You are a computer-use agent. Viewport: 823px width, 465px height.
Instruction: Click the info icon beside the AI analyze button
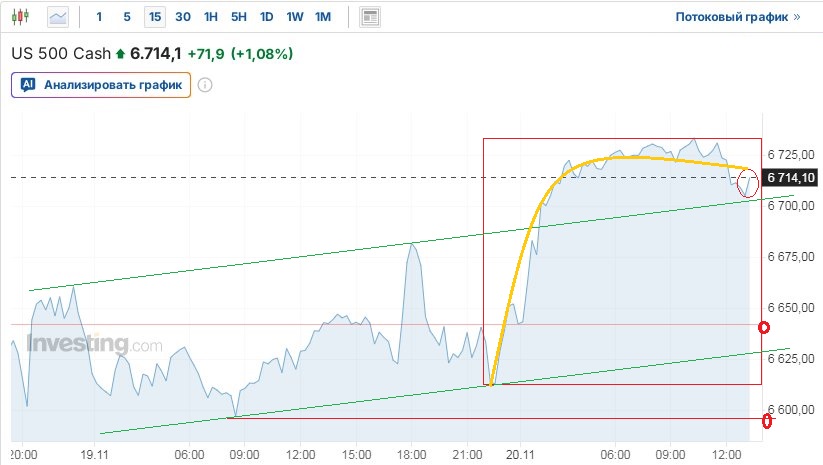click(x=205, y=85)
